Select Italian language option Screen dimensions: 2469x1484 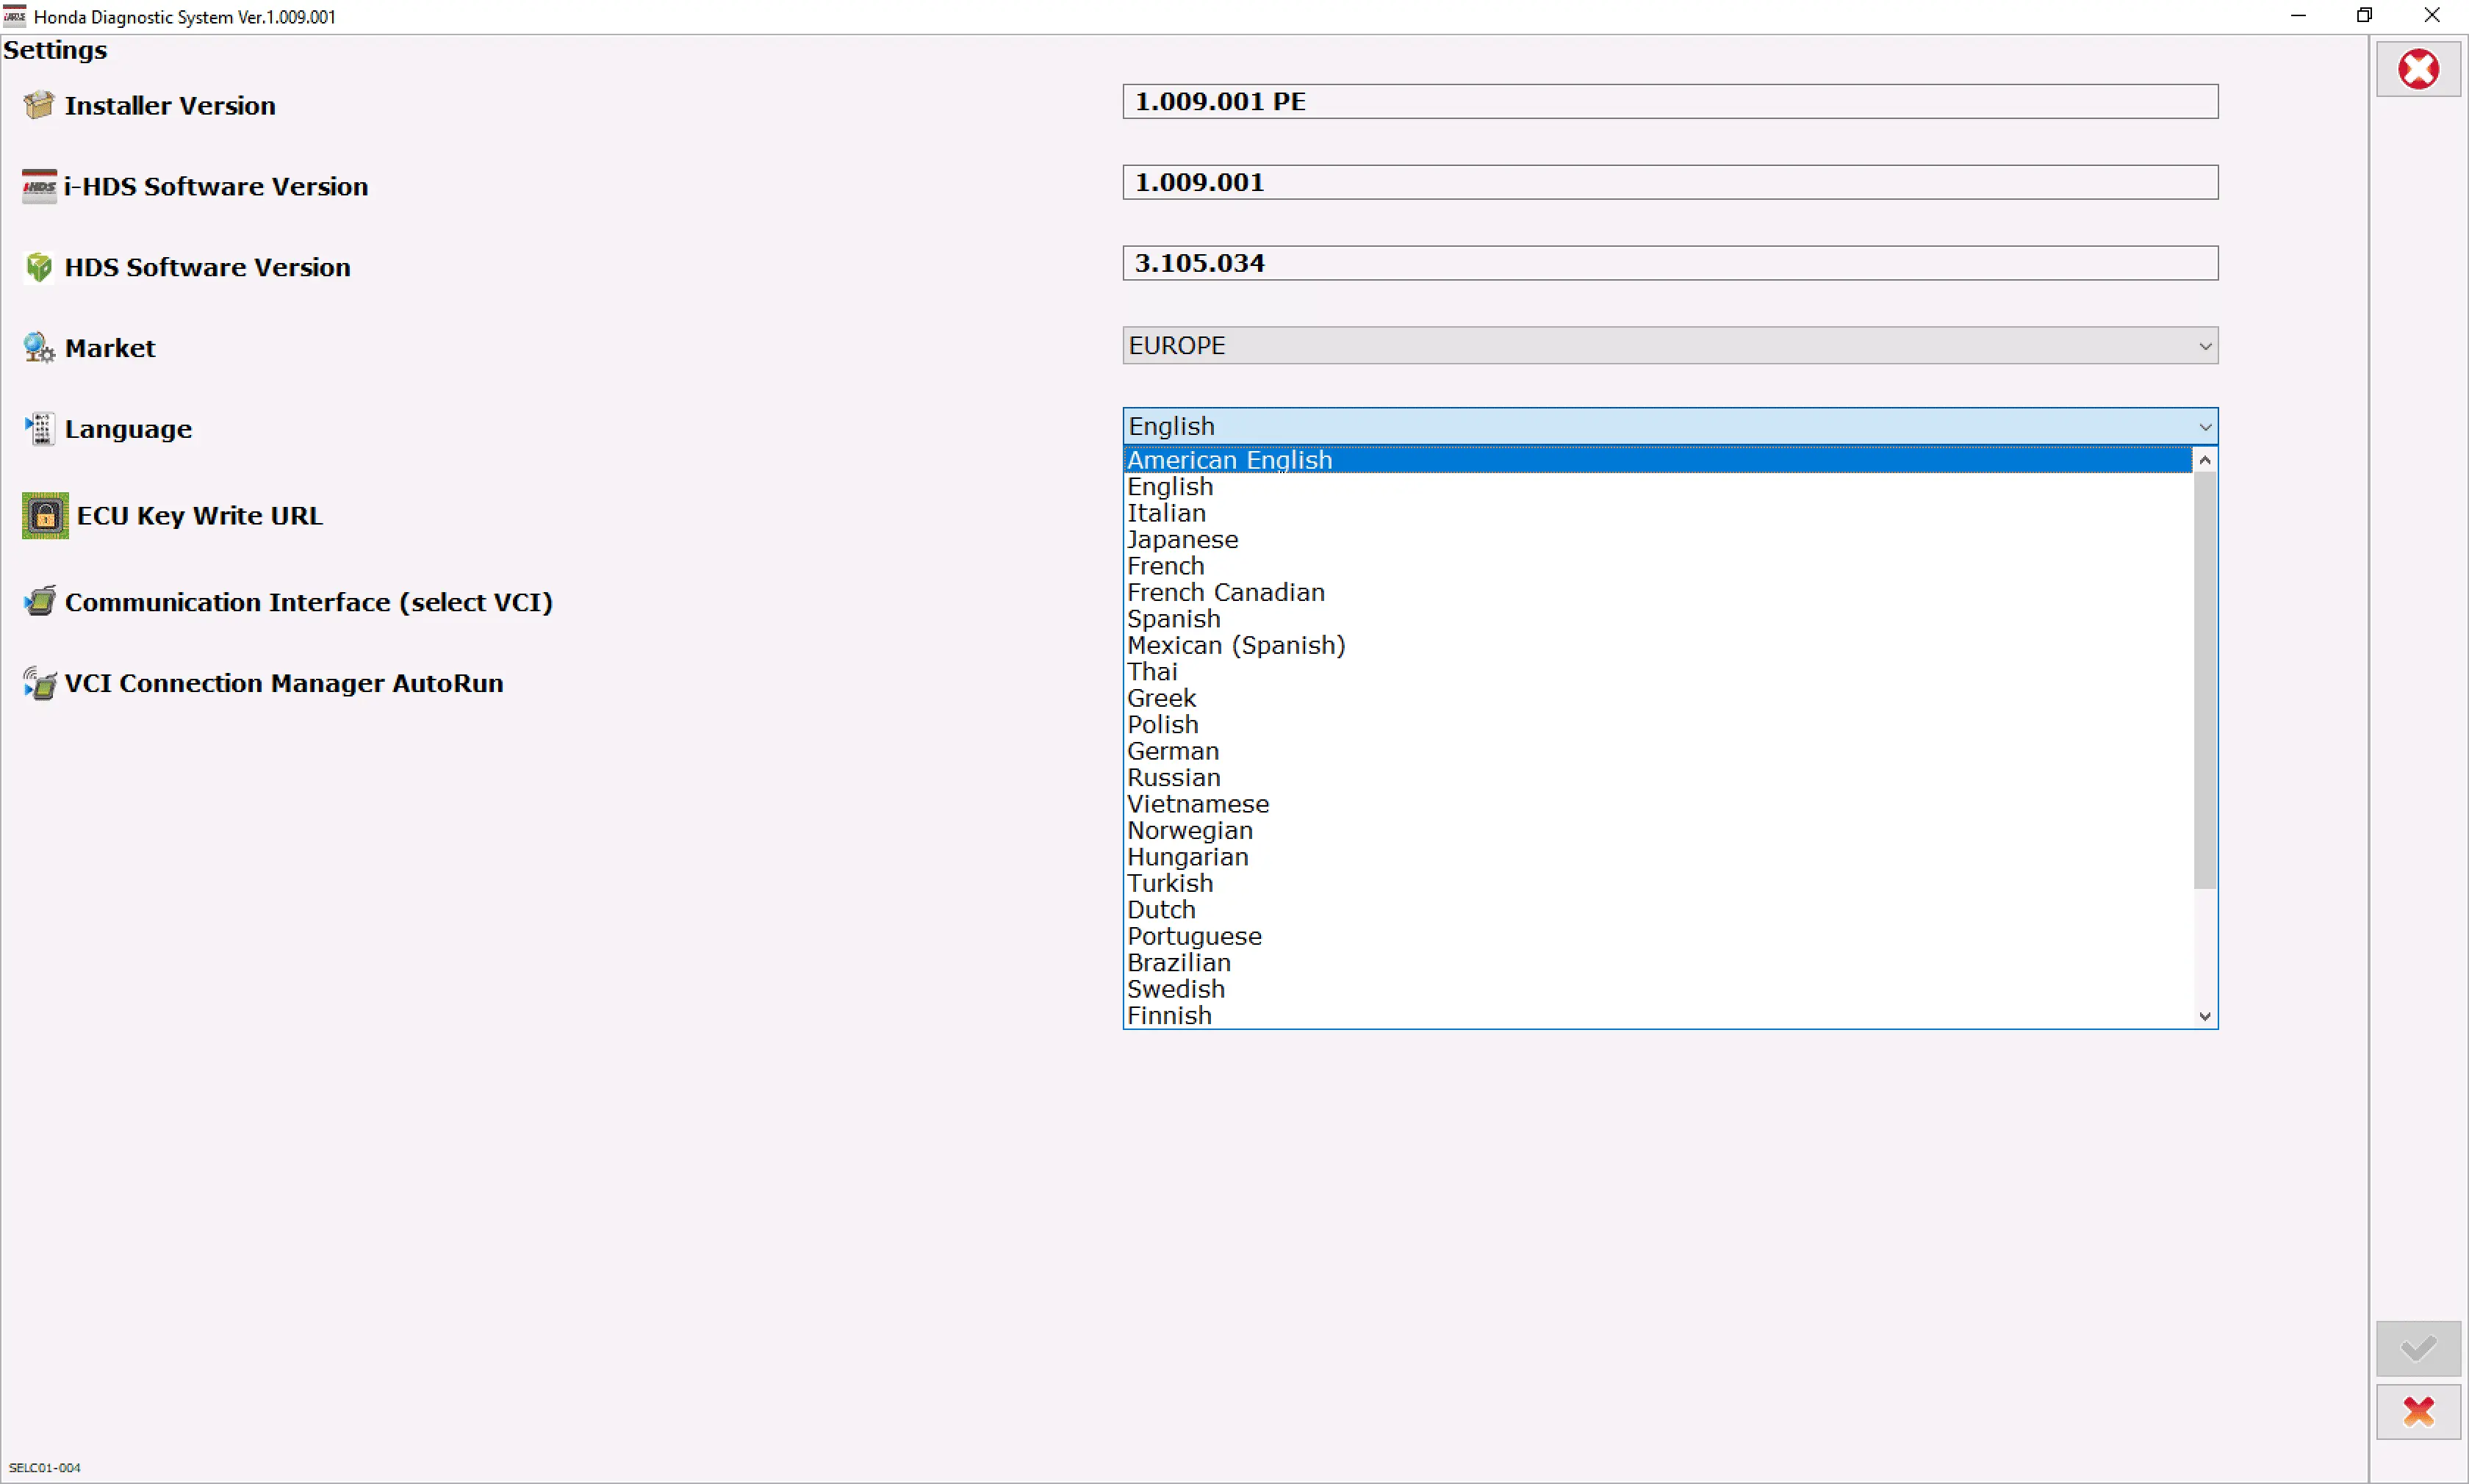pos(1658,513)
